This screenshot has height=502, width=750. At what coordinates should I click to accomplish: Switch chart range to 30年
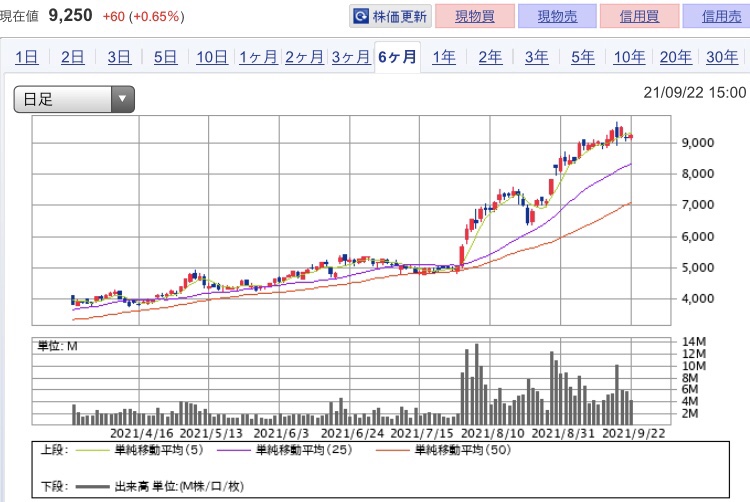(x=722, y=57)
